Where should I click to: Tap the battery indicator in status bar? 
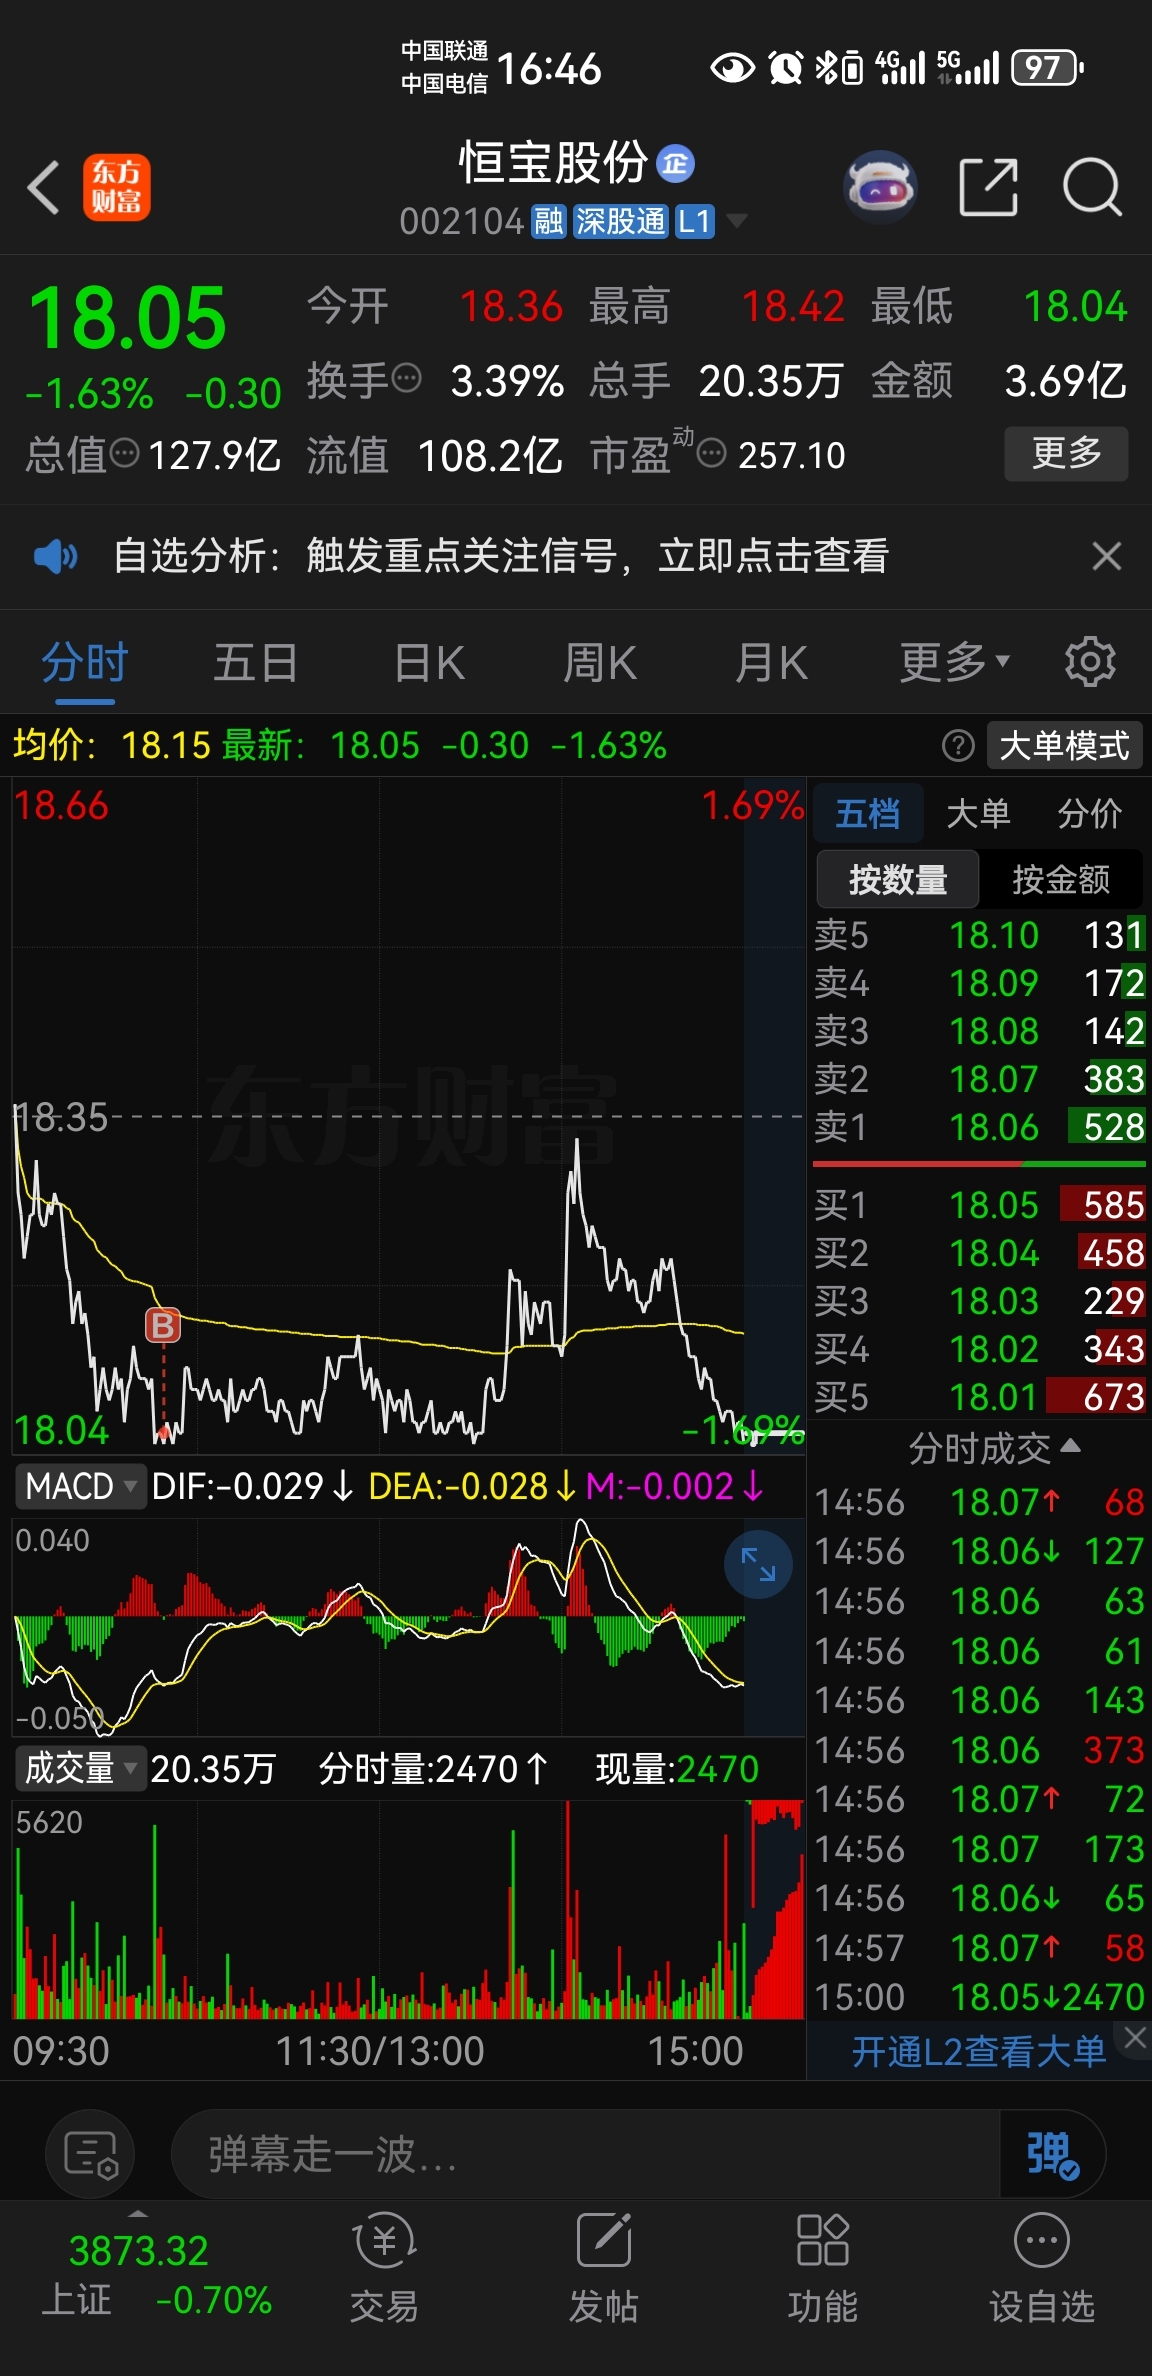pos(1047,68)
